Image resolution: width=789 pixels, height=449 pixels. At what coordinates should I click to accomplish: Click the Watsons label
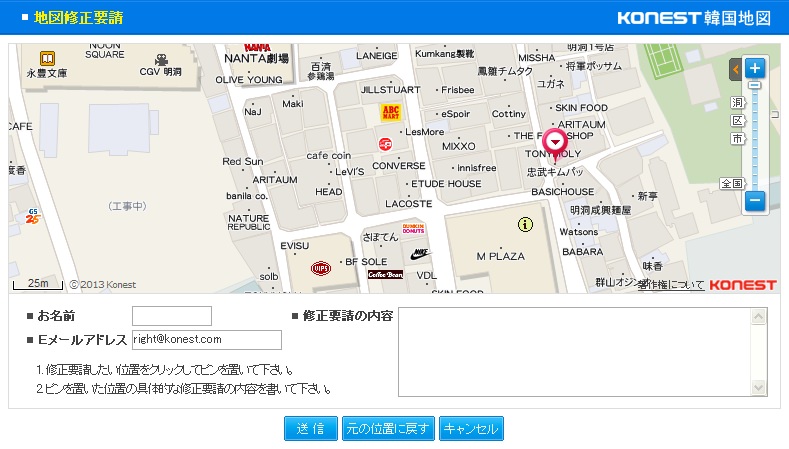579,232
